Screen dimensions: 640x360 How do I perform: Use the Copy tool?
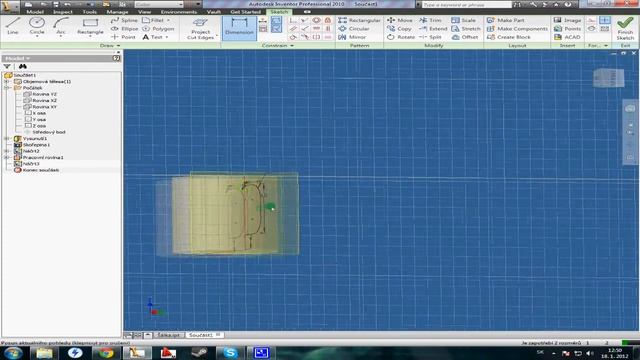click(x=399, y=29)
